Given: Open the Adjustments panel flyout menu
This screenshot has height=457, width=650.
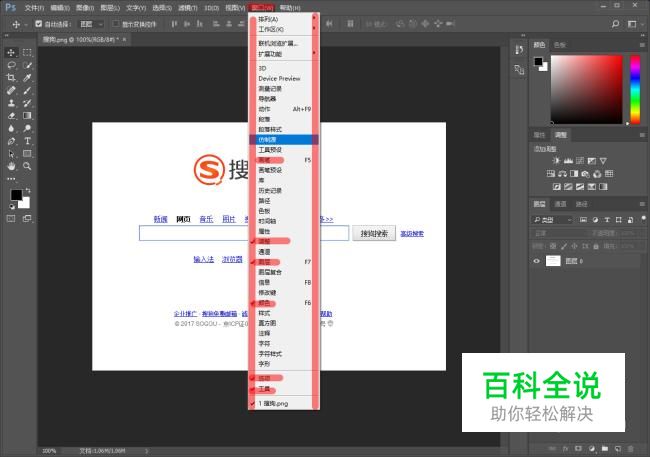Looking at the screenshot, I should tap(642, 135).
